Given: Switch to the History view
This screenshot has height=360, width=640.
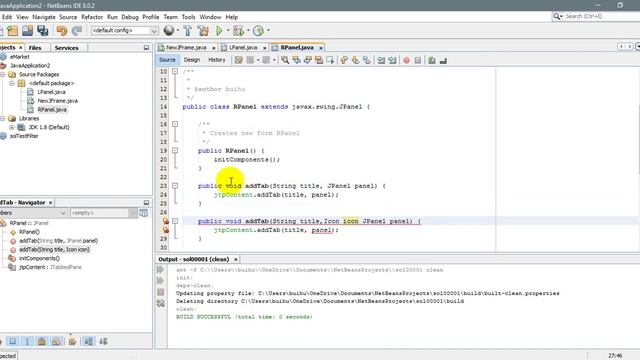Looking at the screenshot, I should (217, 60).
